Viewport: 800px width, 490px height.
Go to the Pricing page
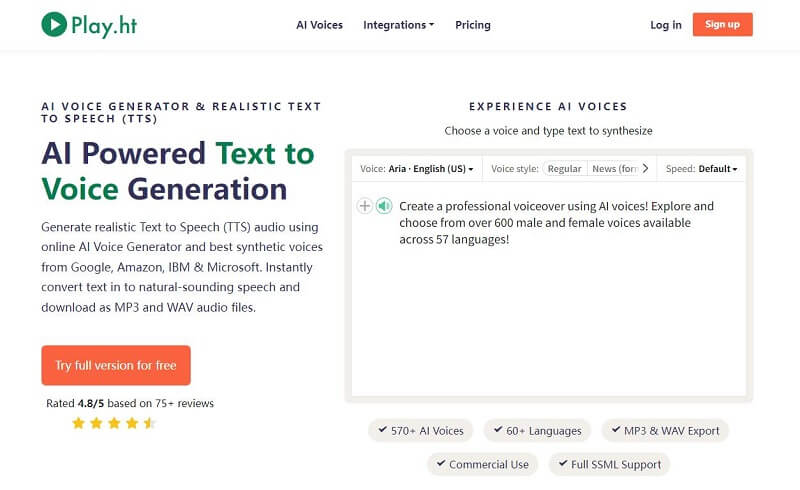pos(473,25)
